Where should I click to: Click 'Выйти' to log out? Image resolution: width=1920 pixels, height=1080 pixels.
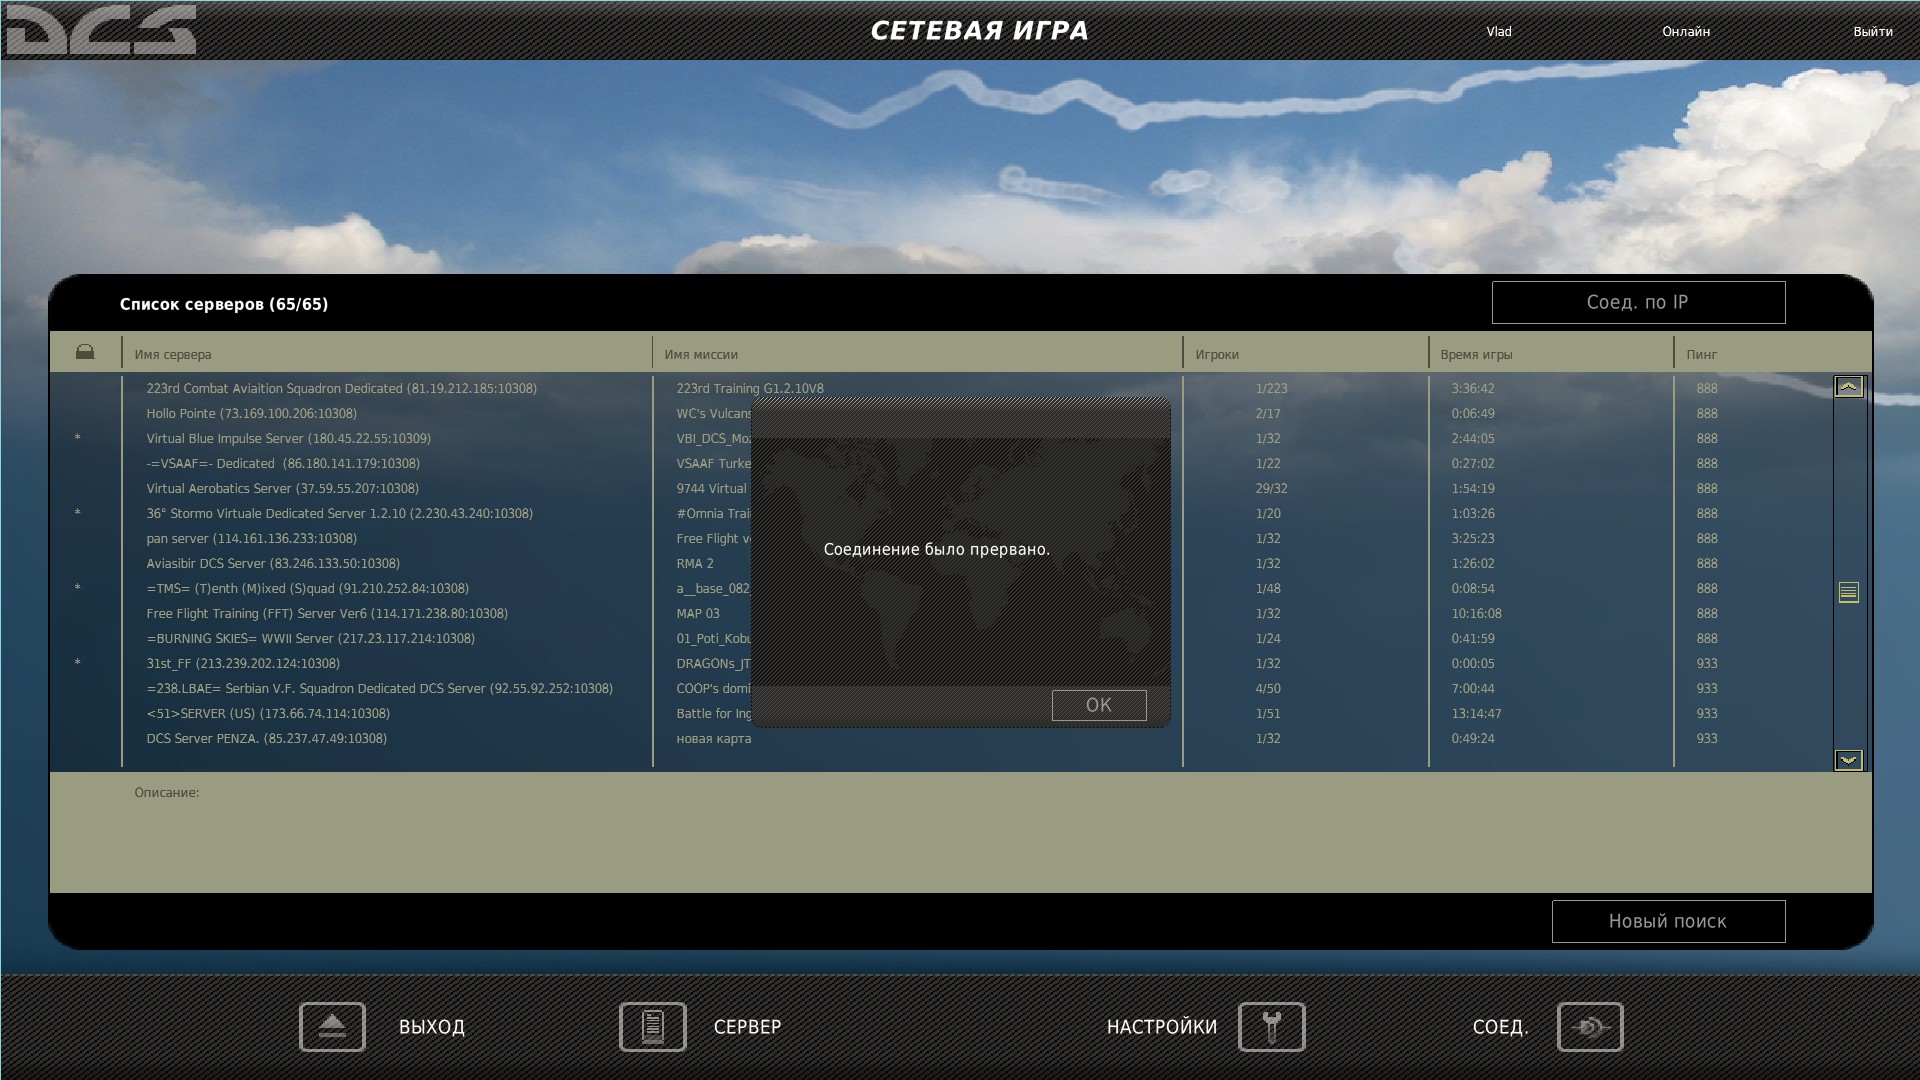click(1872, 32)
